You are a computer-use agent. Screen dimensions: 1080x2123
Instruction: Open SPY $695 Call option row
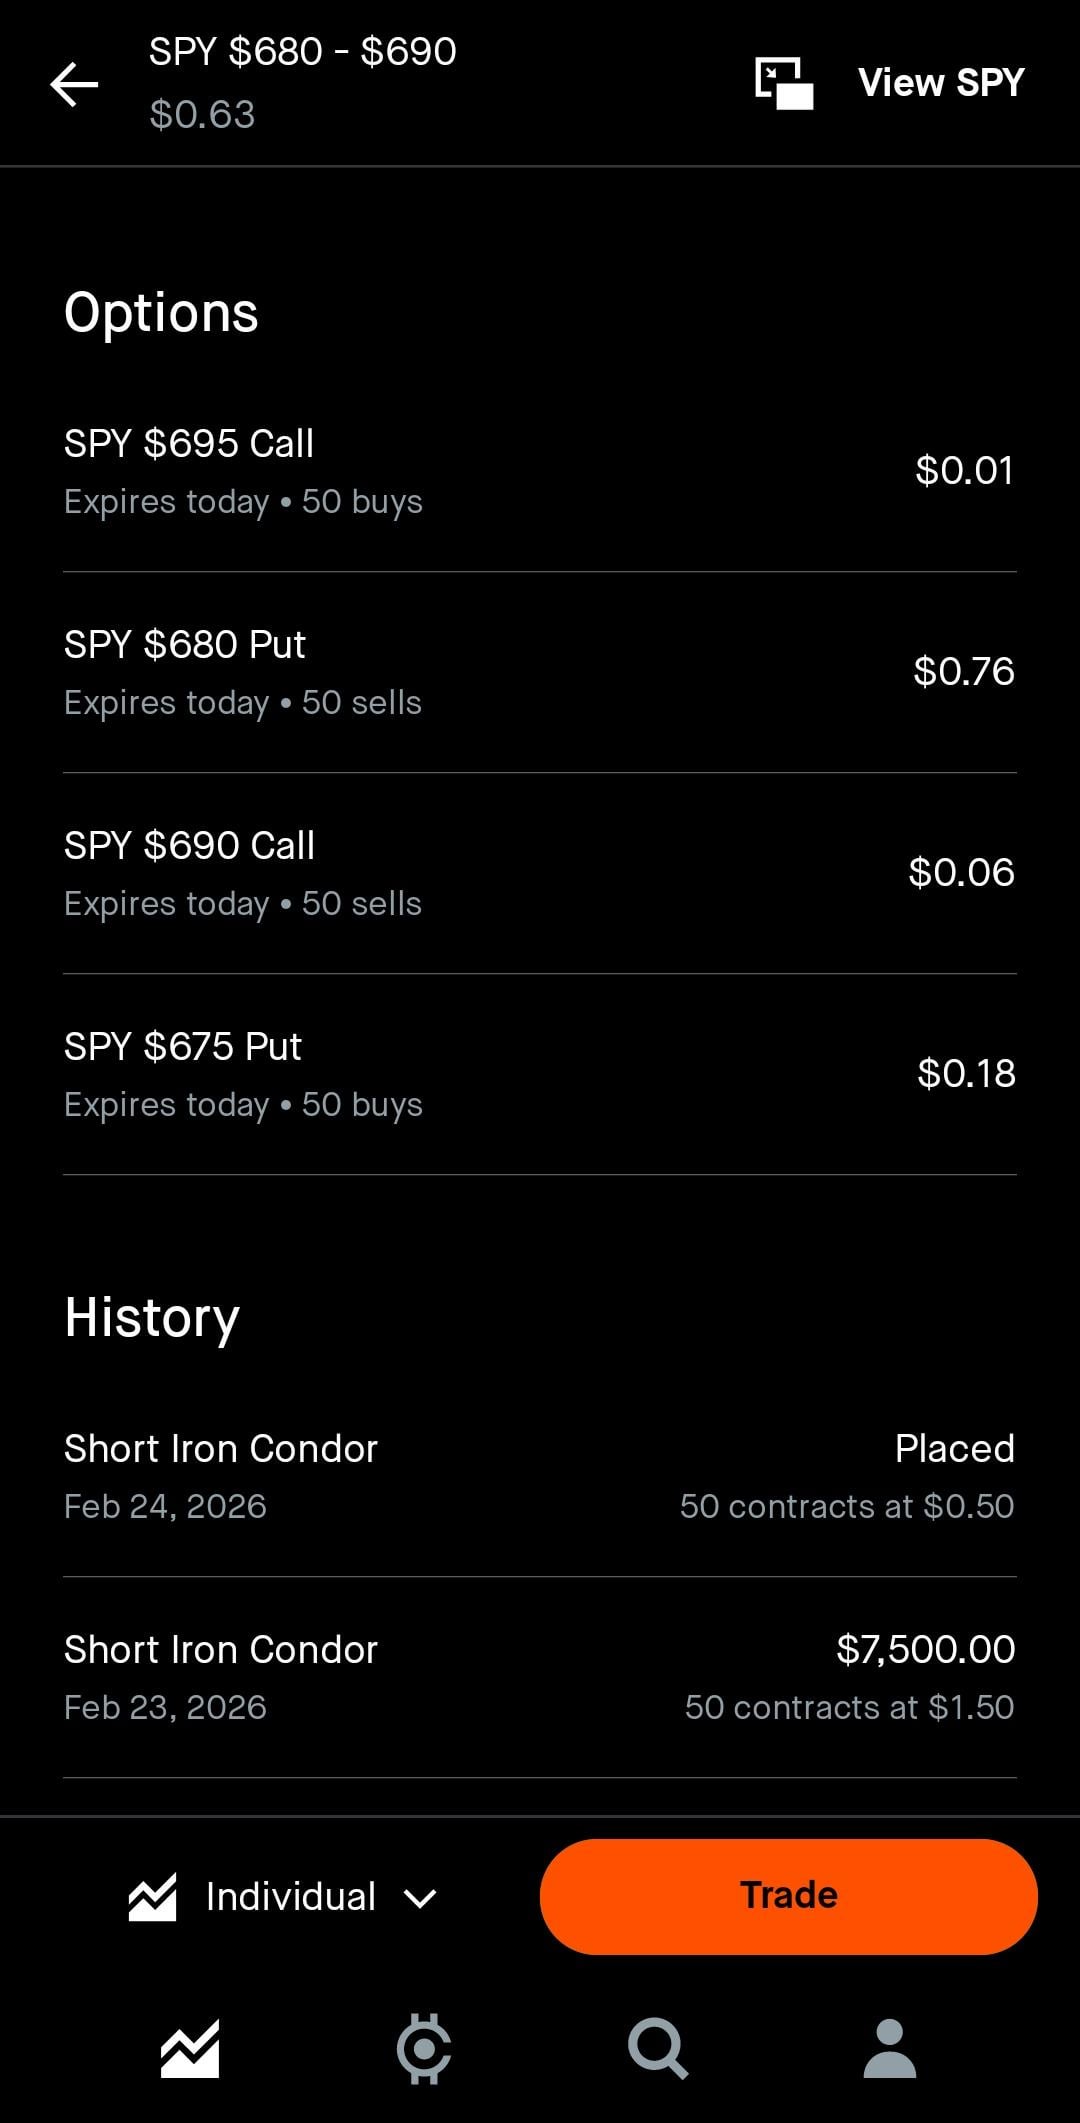[540, 471]
